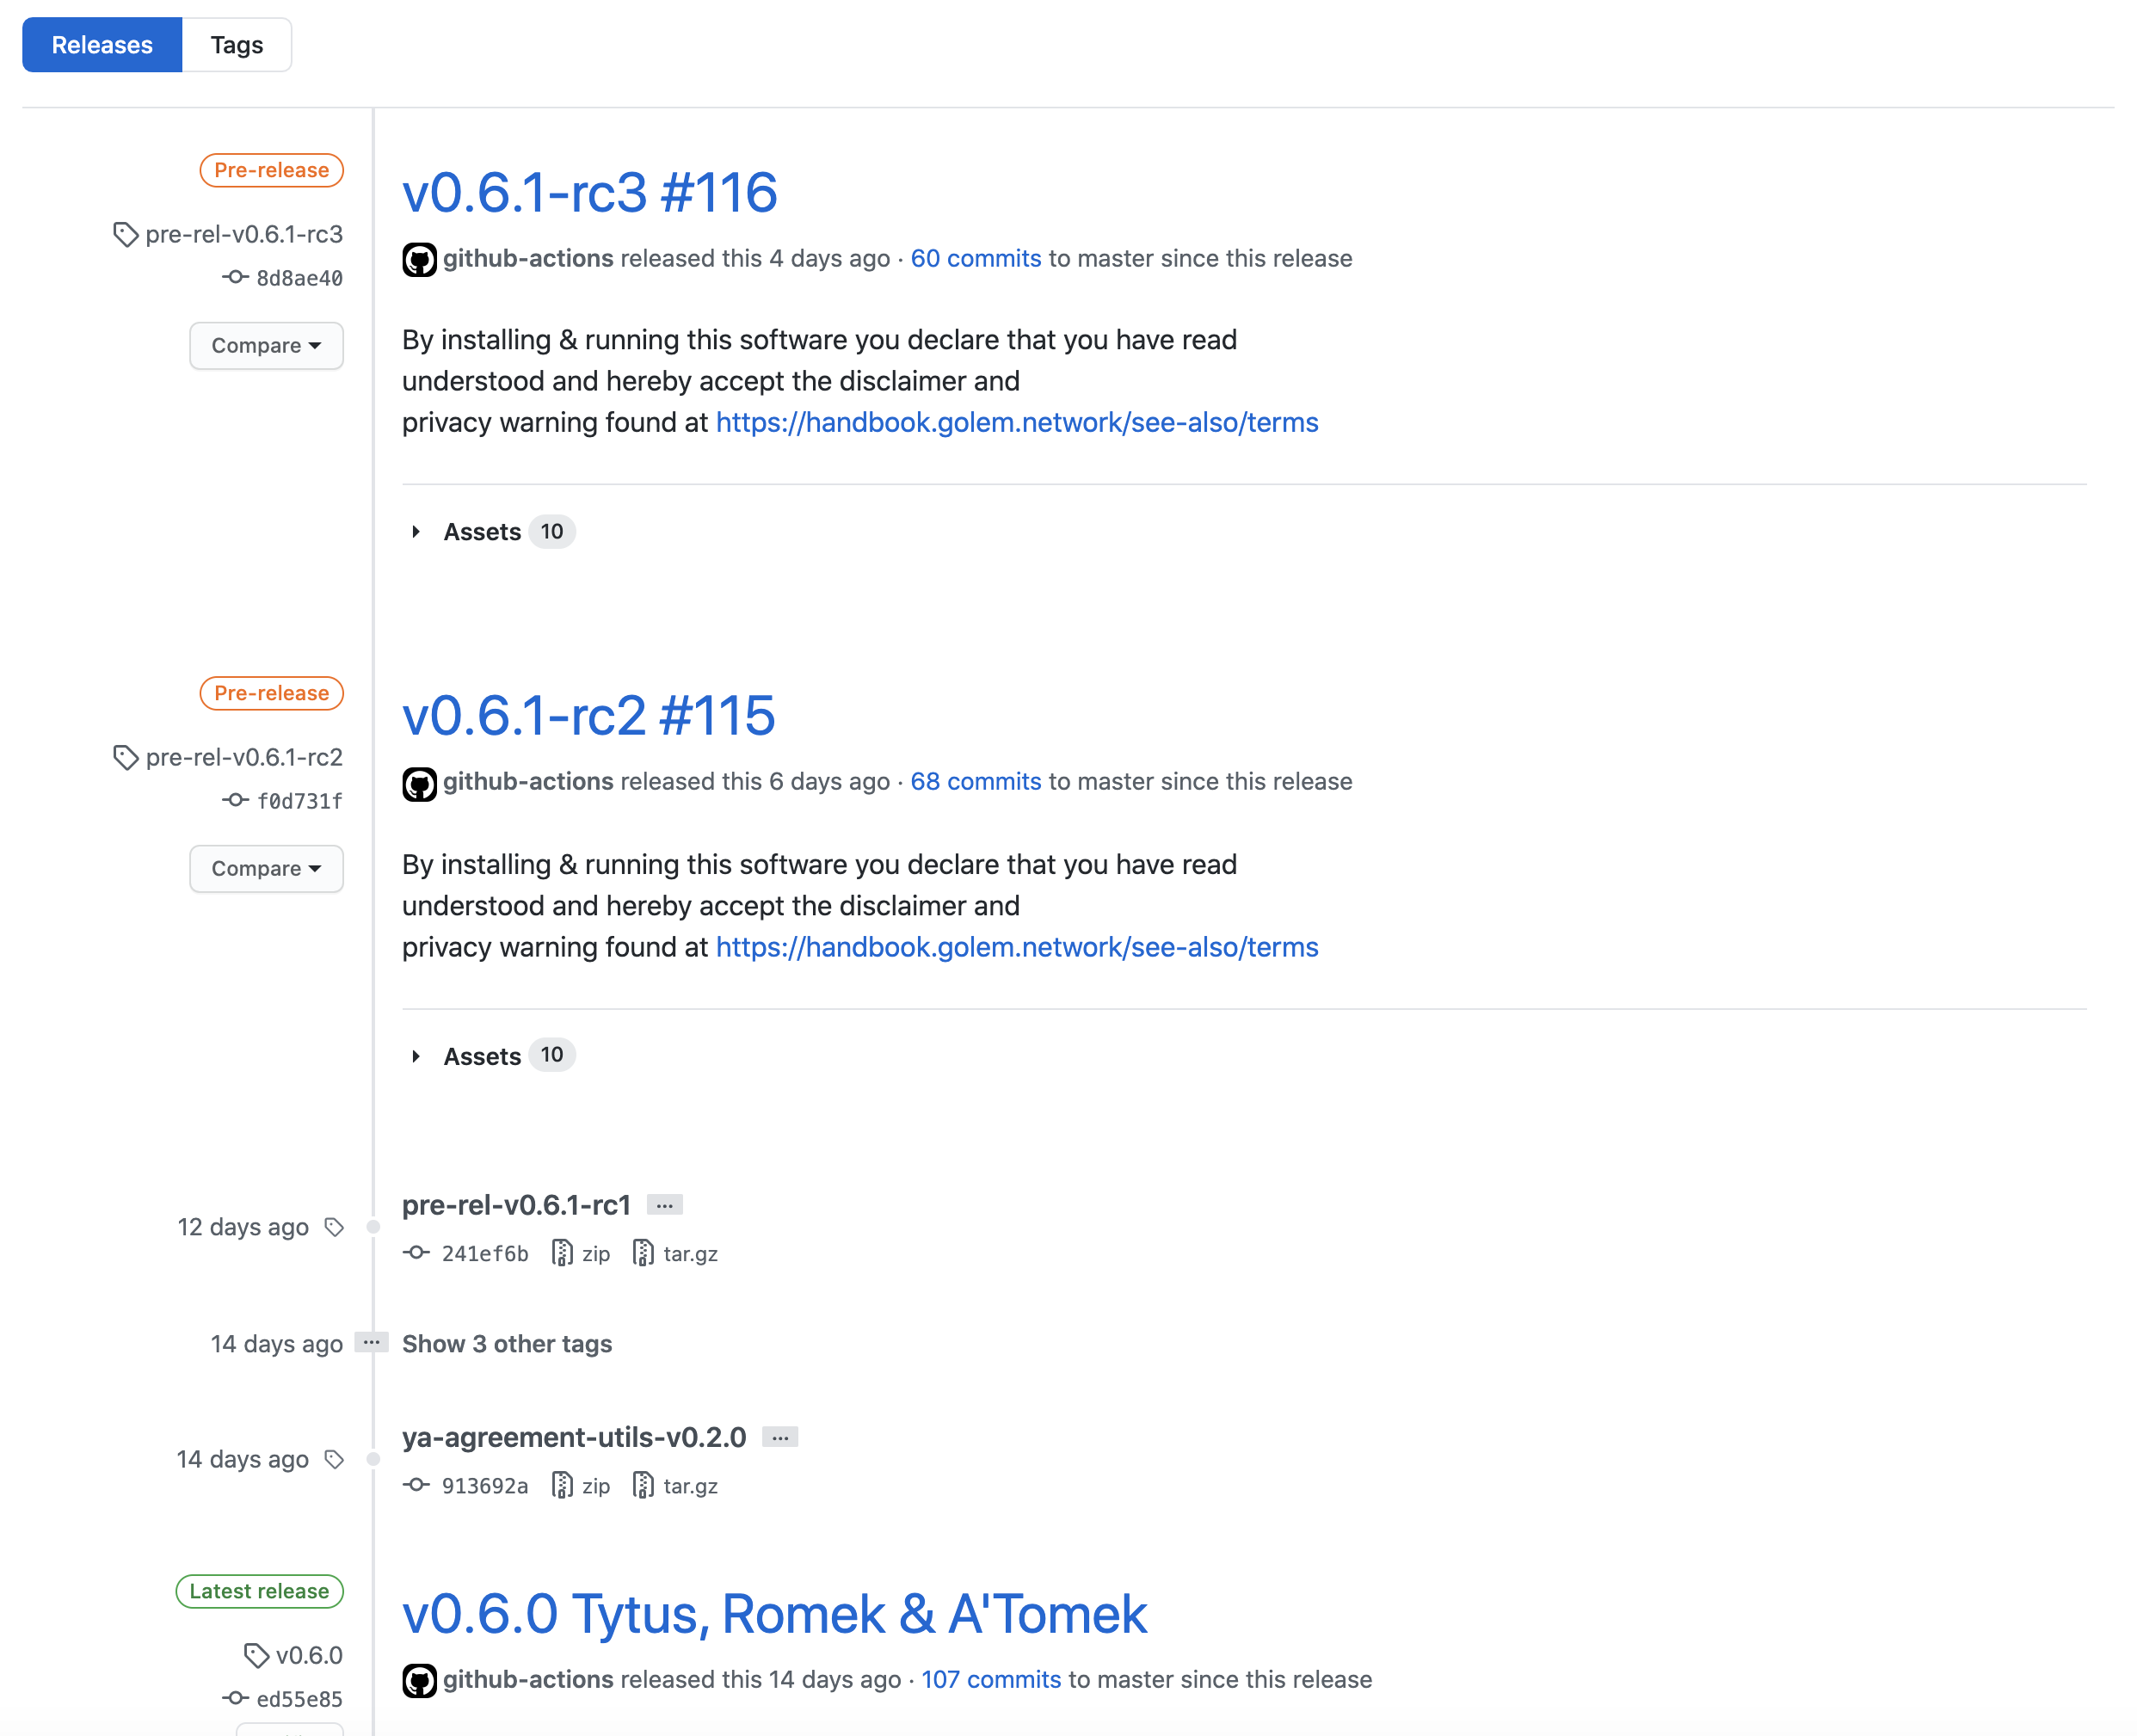This screenshot has height=1736, width=2137.
Task: Open handbook terms link under v0.6.1-rc2
Action: (x=1016, y=947)
